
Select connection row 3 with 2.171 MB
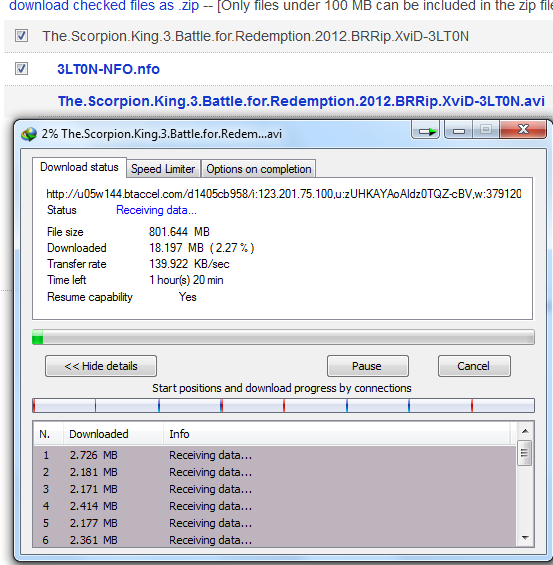pyautogui.click(x=275, y=489)
